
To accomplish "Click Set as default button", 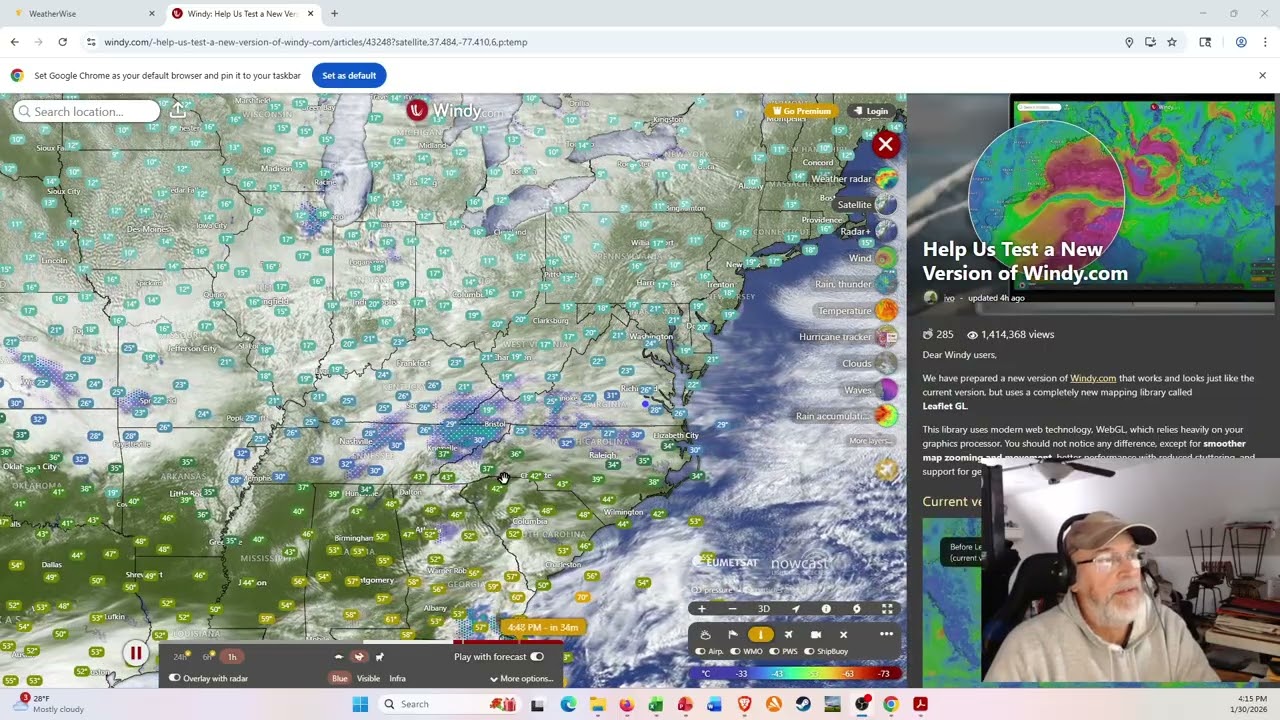I will [x=349, y=76].
